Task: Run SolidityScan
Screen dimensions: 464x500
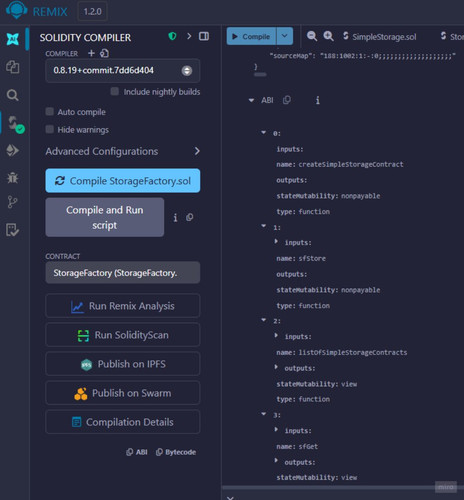Action: click(x=123, y=335)
